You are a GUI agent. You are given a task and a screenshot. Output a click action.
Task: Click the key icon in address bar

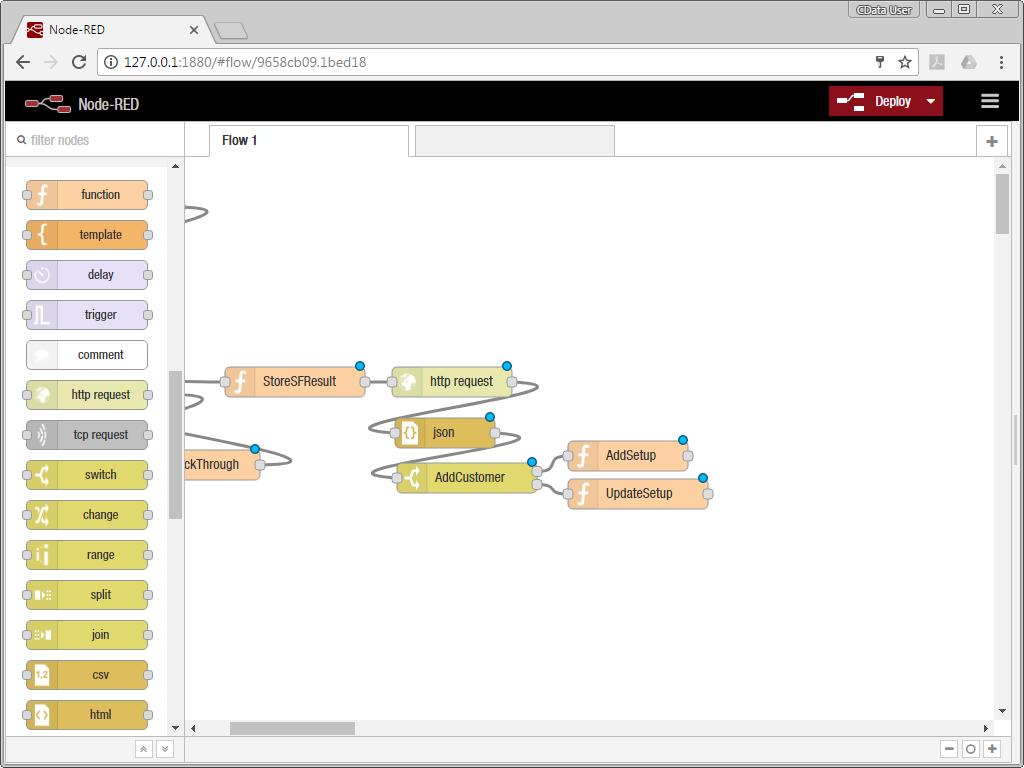pyautogui.click(x=880, y=62)
